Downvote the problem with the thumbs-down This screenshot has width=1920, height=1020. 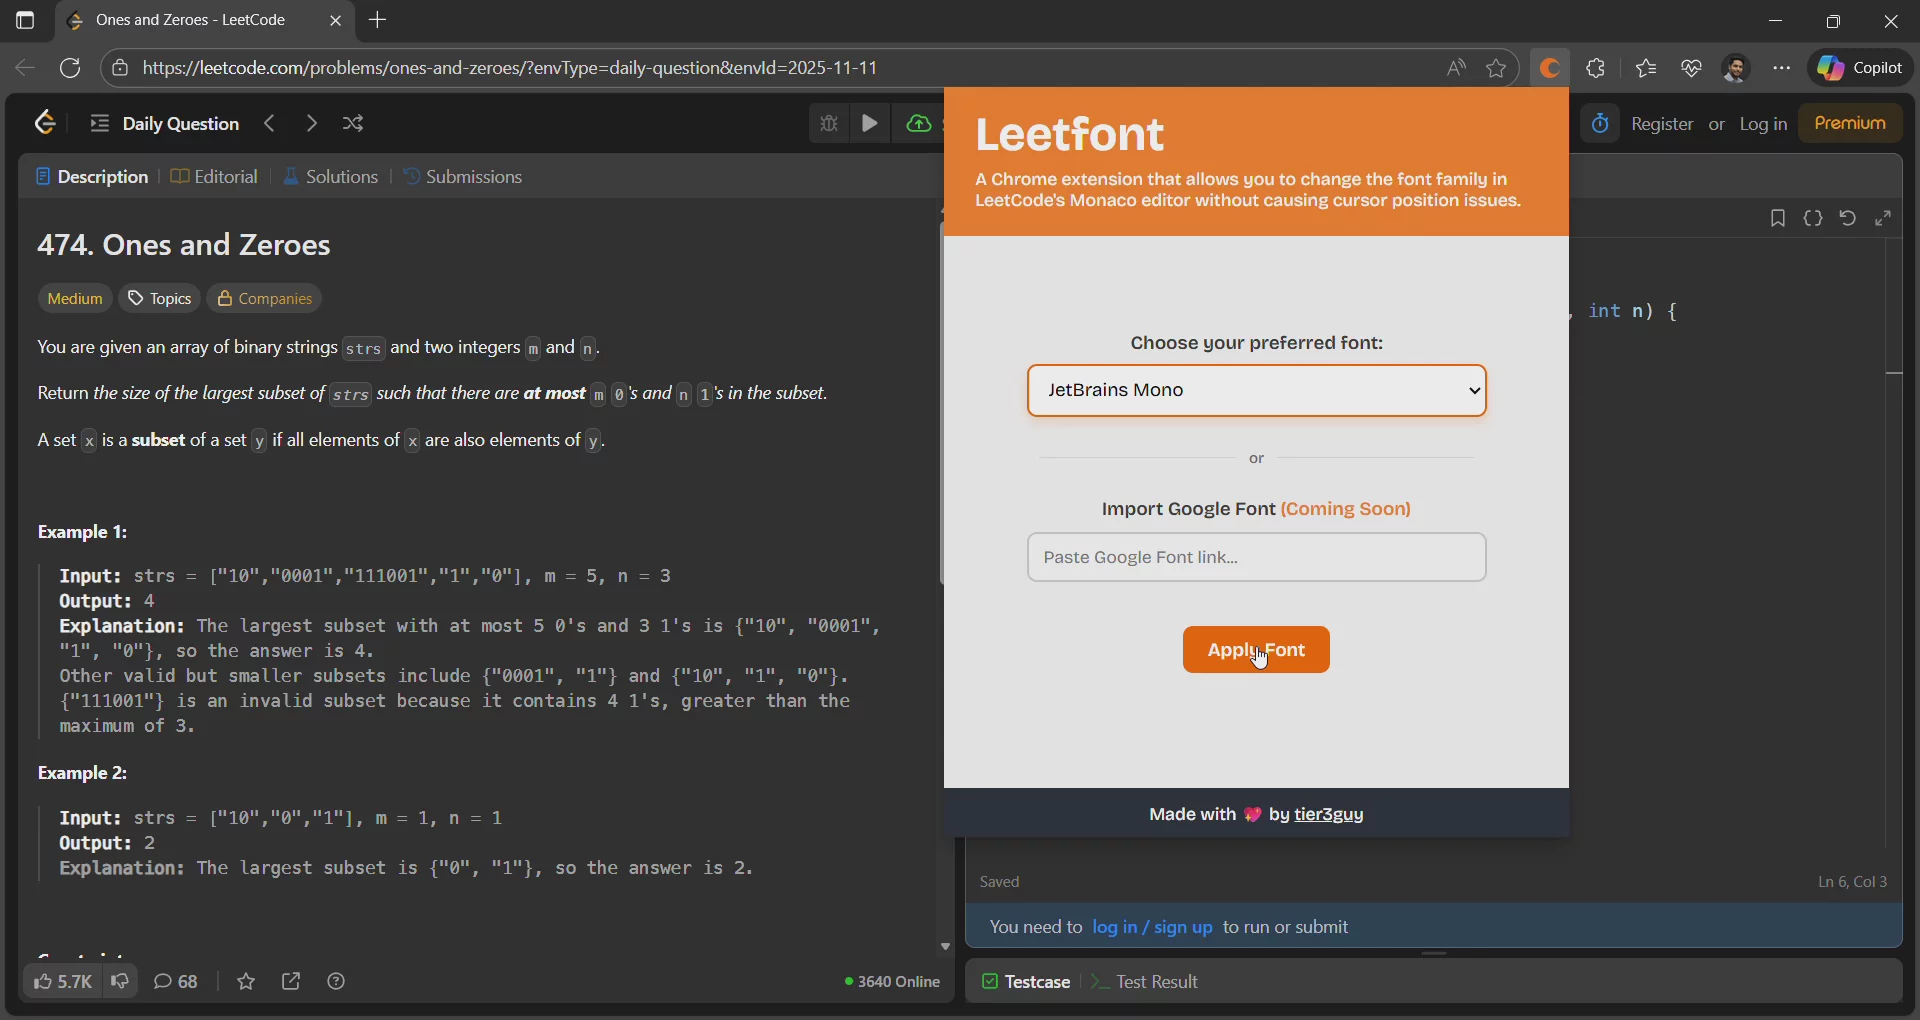click(120, 982)
